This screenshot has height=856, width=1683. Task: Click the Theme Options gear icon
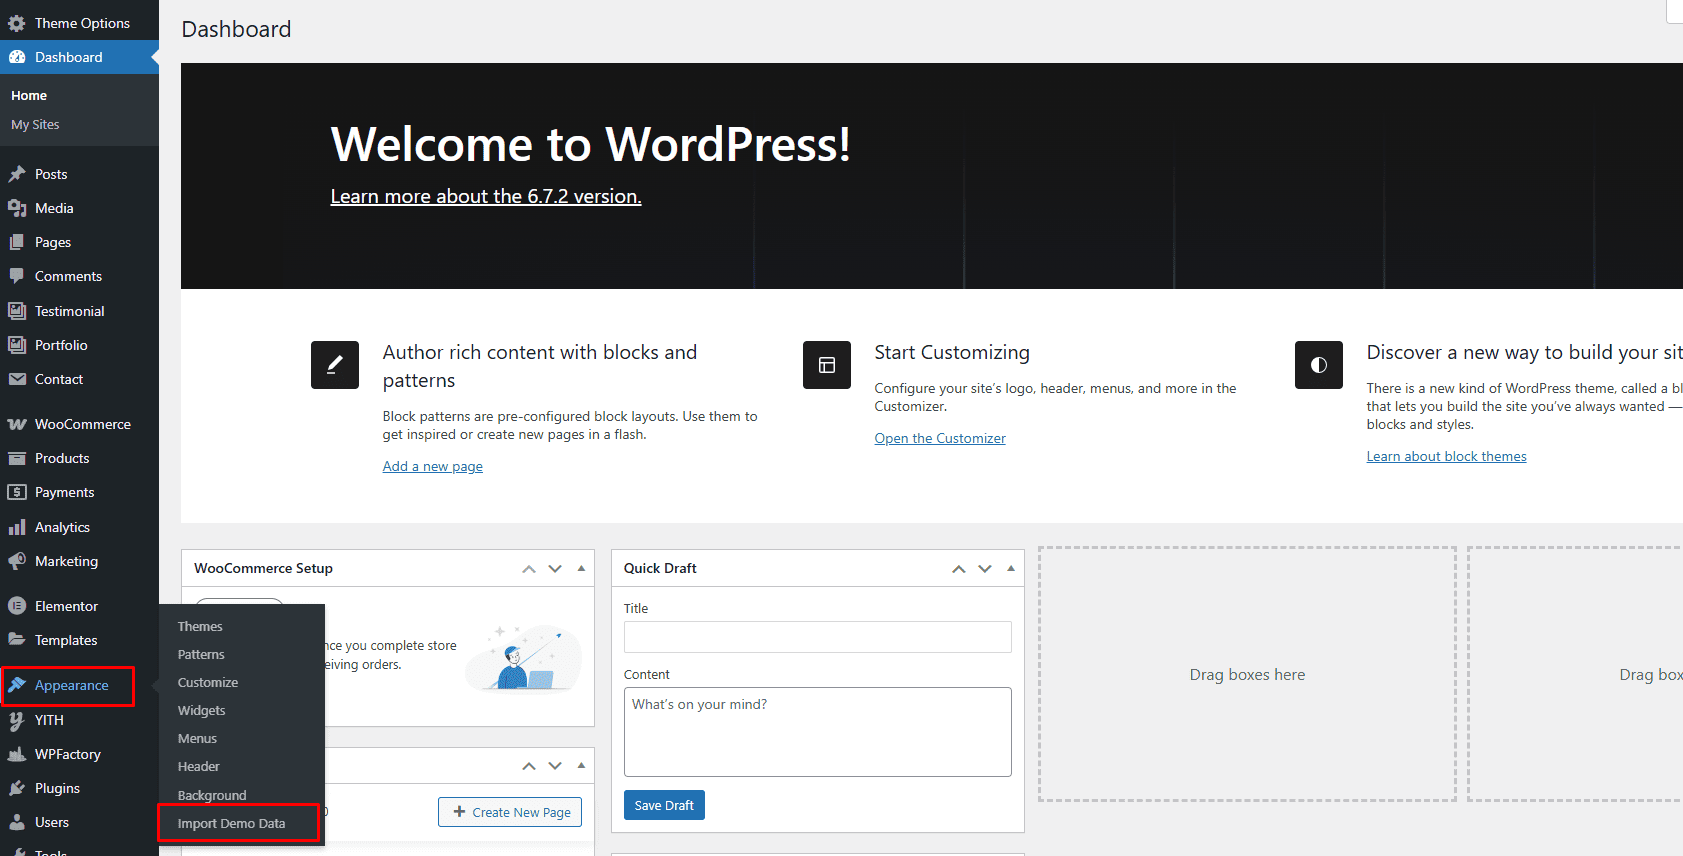point(17,23)
